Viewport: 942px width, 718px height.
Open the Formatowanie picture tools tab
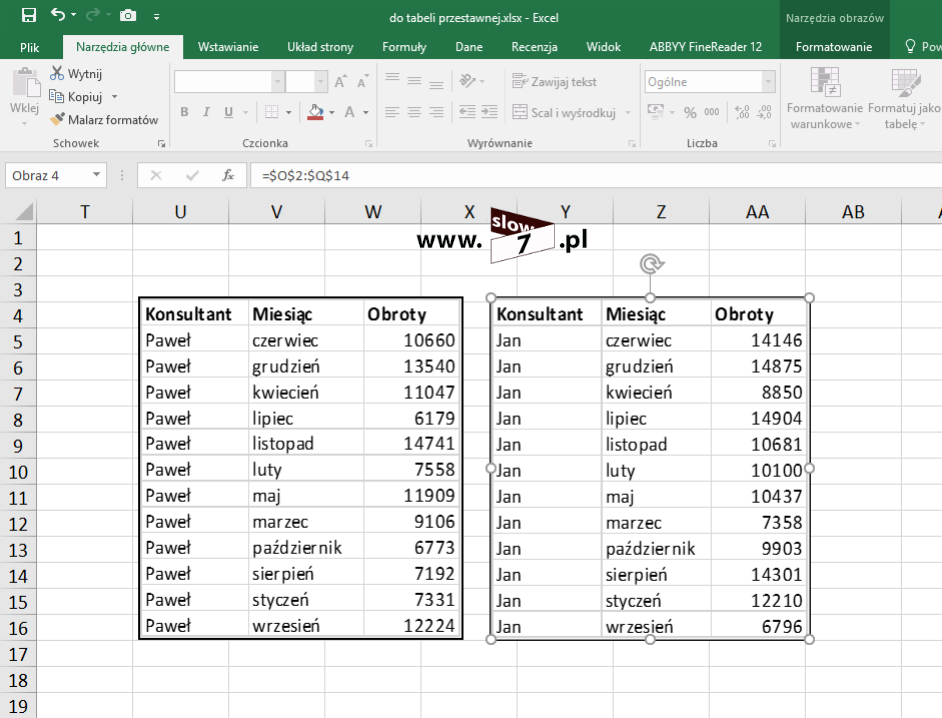pyautogui.click(x=833, y=47)
